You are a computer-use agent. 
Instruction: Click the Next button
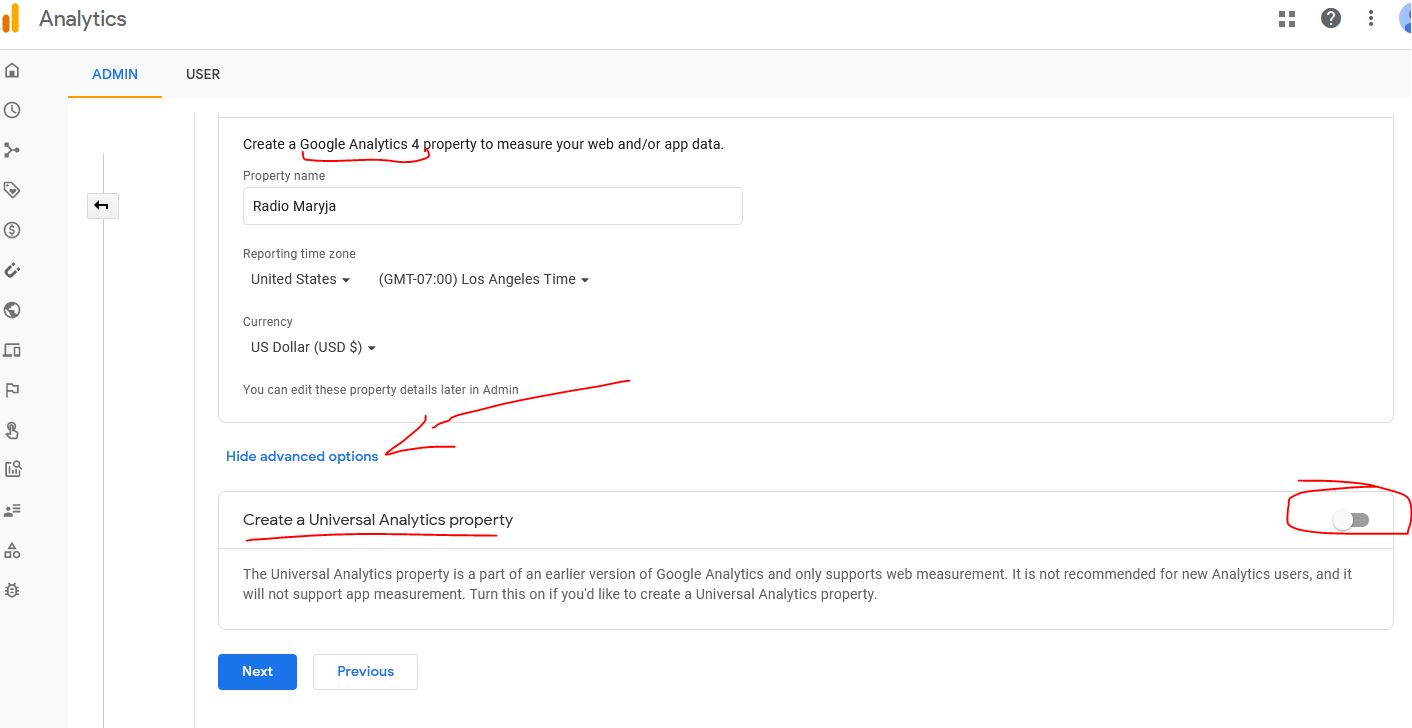[x=257, y=672]
